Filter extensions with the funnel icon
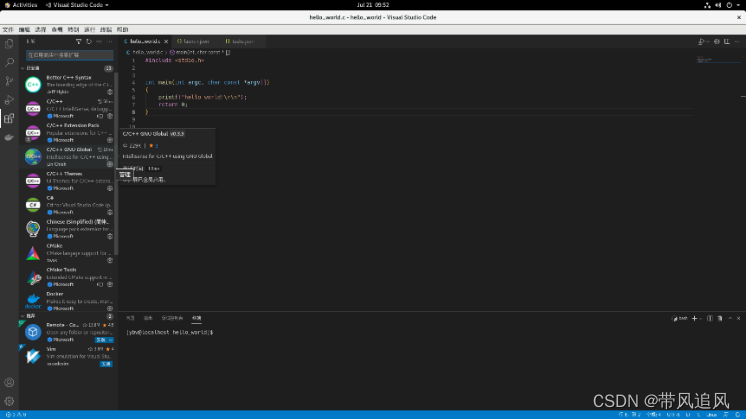 tap(79, 41)
